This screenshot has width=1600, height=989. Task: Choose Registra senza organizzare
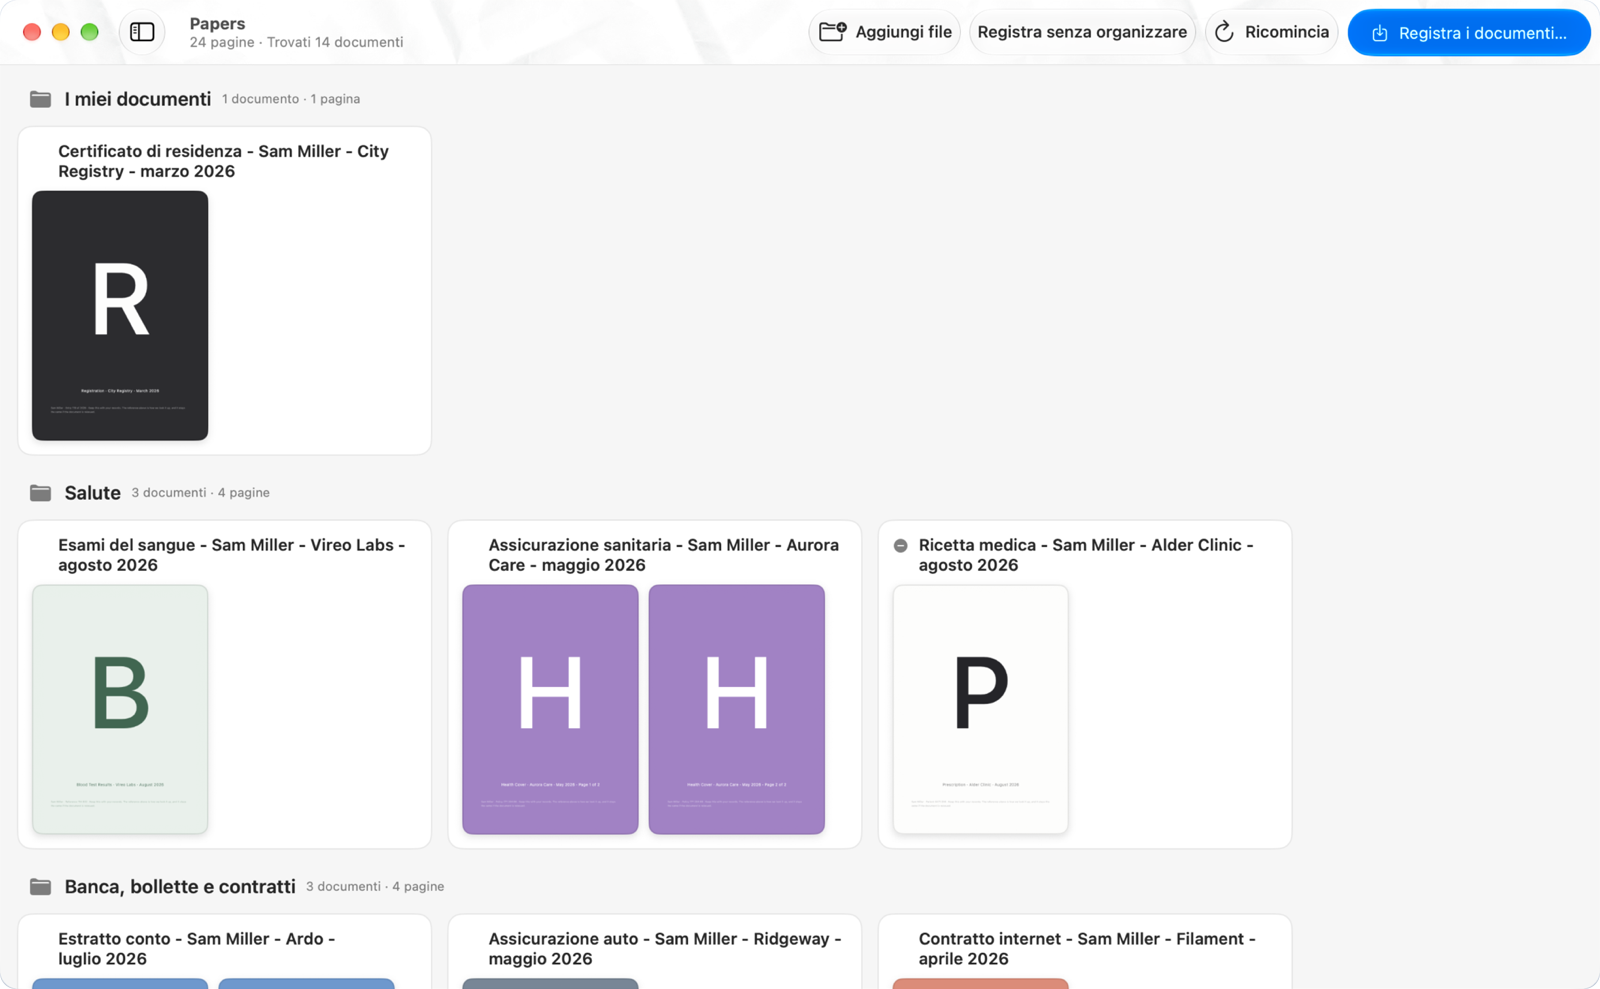click(x=1082, y=32)
